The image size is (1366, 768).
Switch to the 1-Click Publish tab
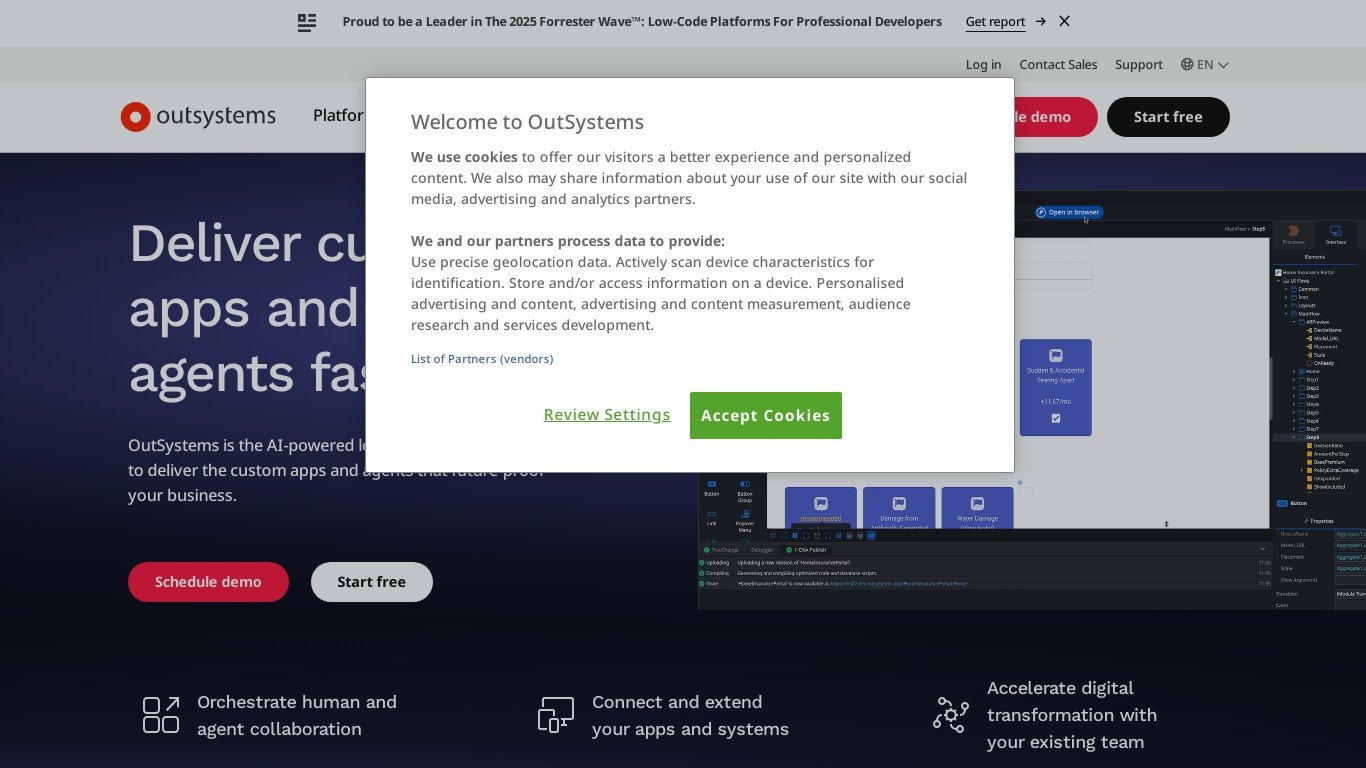point(807,550)
